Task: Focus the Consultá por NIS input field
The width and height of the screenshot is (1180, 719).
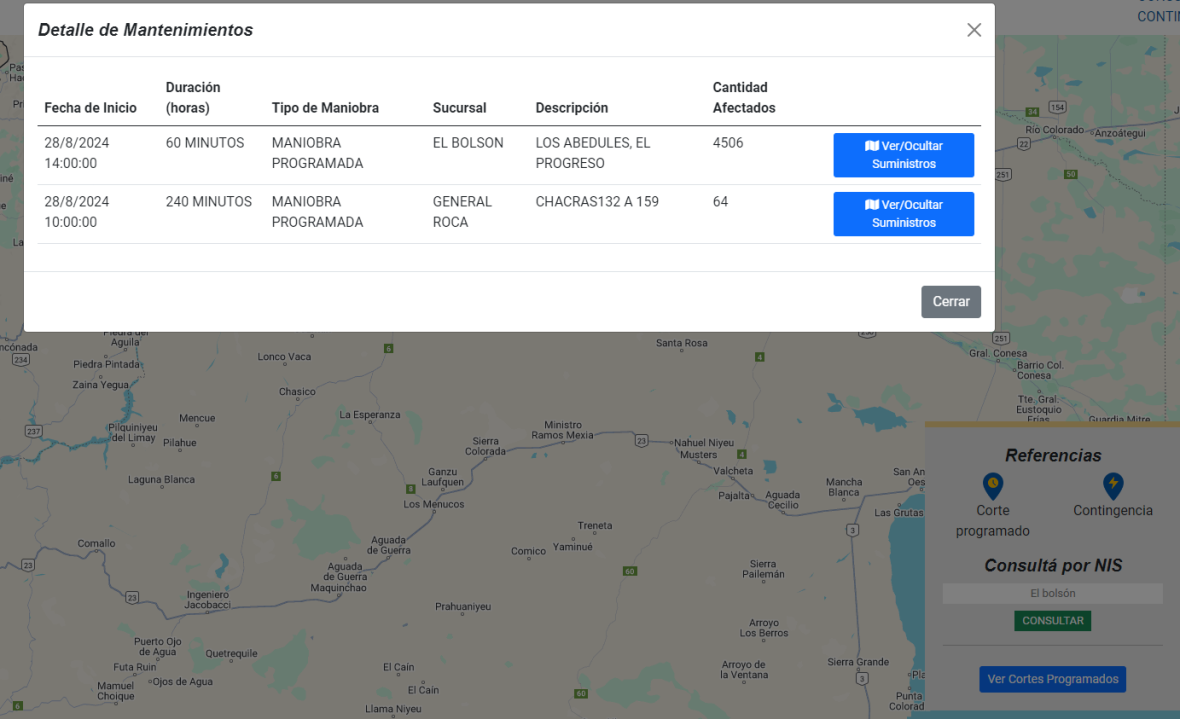Action: 1052,594
